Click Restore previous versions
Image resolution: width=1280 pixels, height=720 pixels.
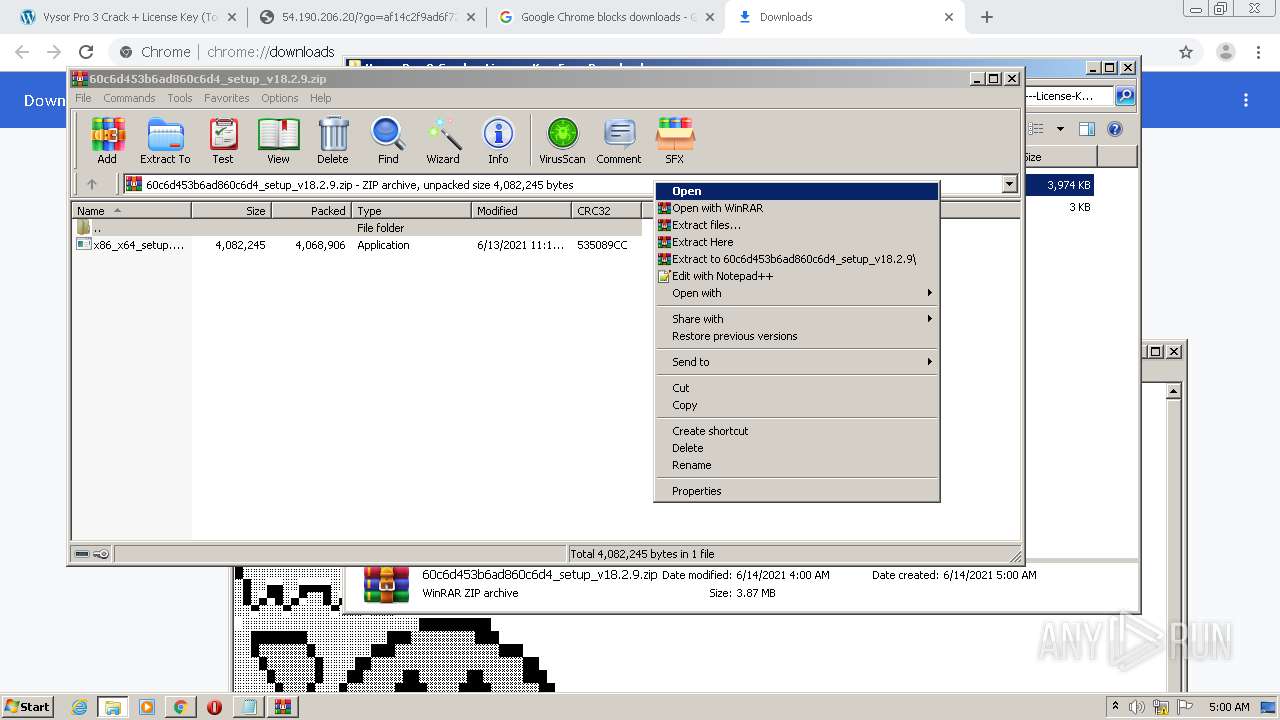pos(797,336)
